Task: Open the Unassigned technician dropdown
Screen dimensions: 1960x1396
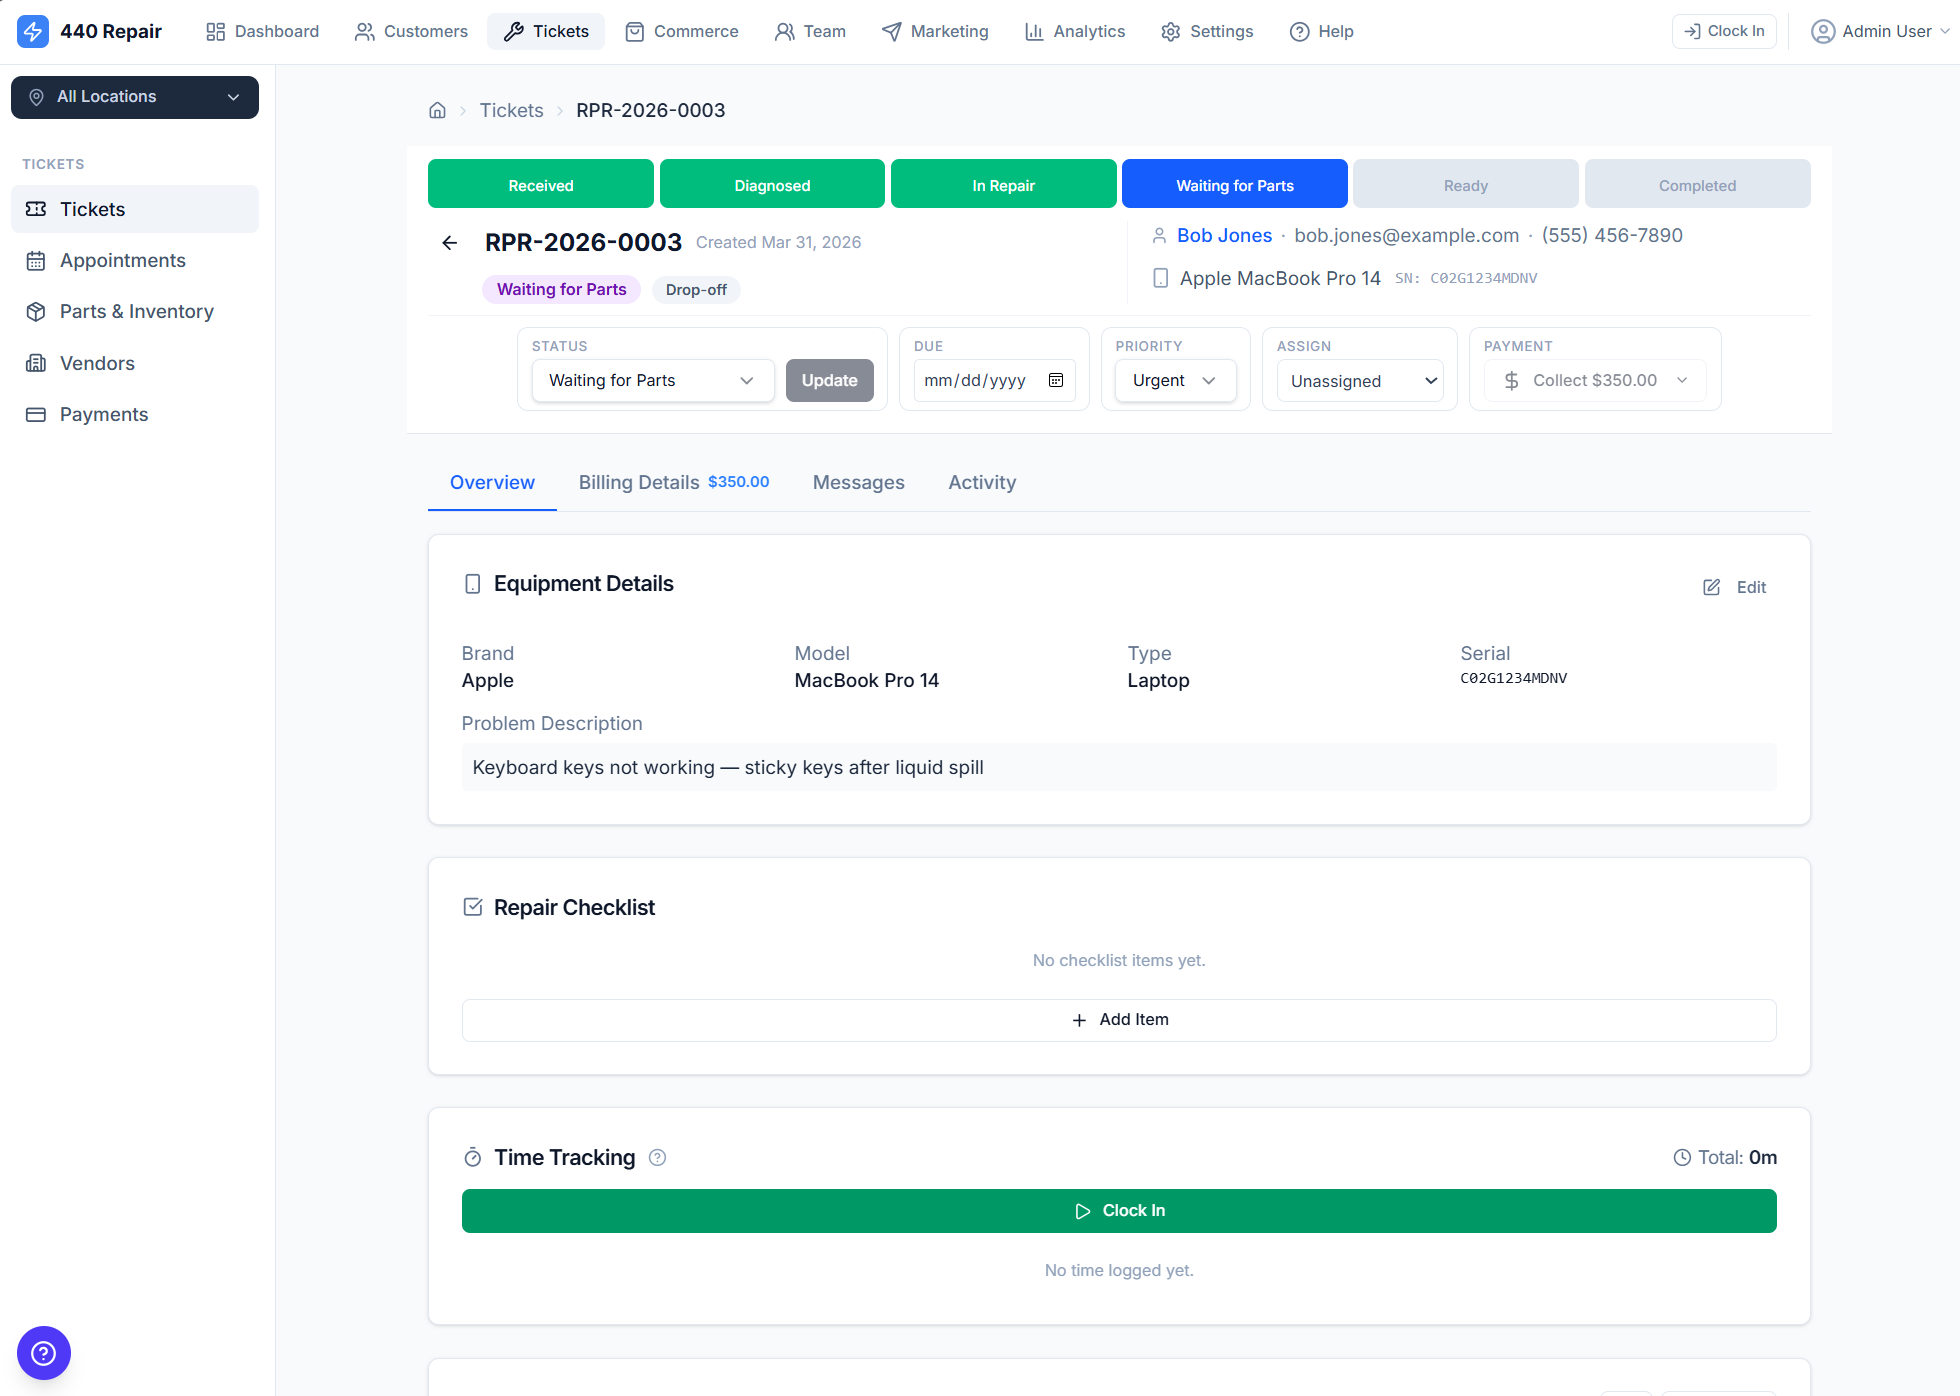Action: (1360, 380)
